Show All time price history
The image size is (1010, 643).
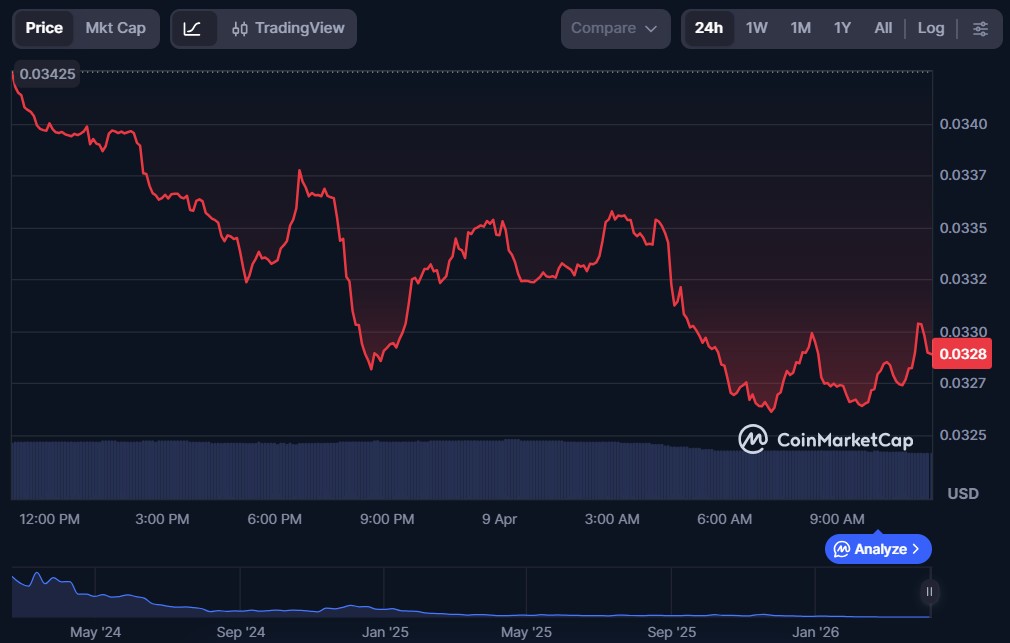point(883,28)
